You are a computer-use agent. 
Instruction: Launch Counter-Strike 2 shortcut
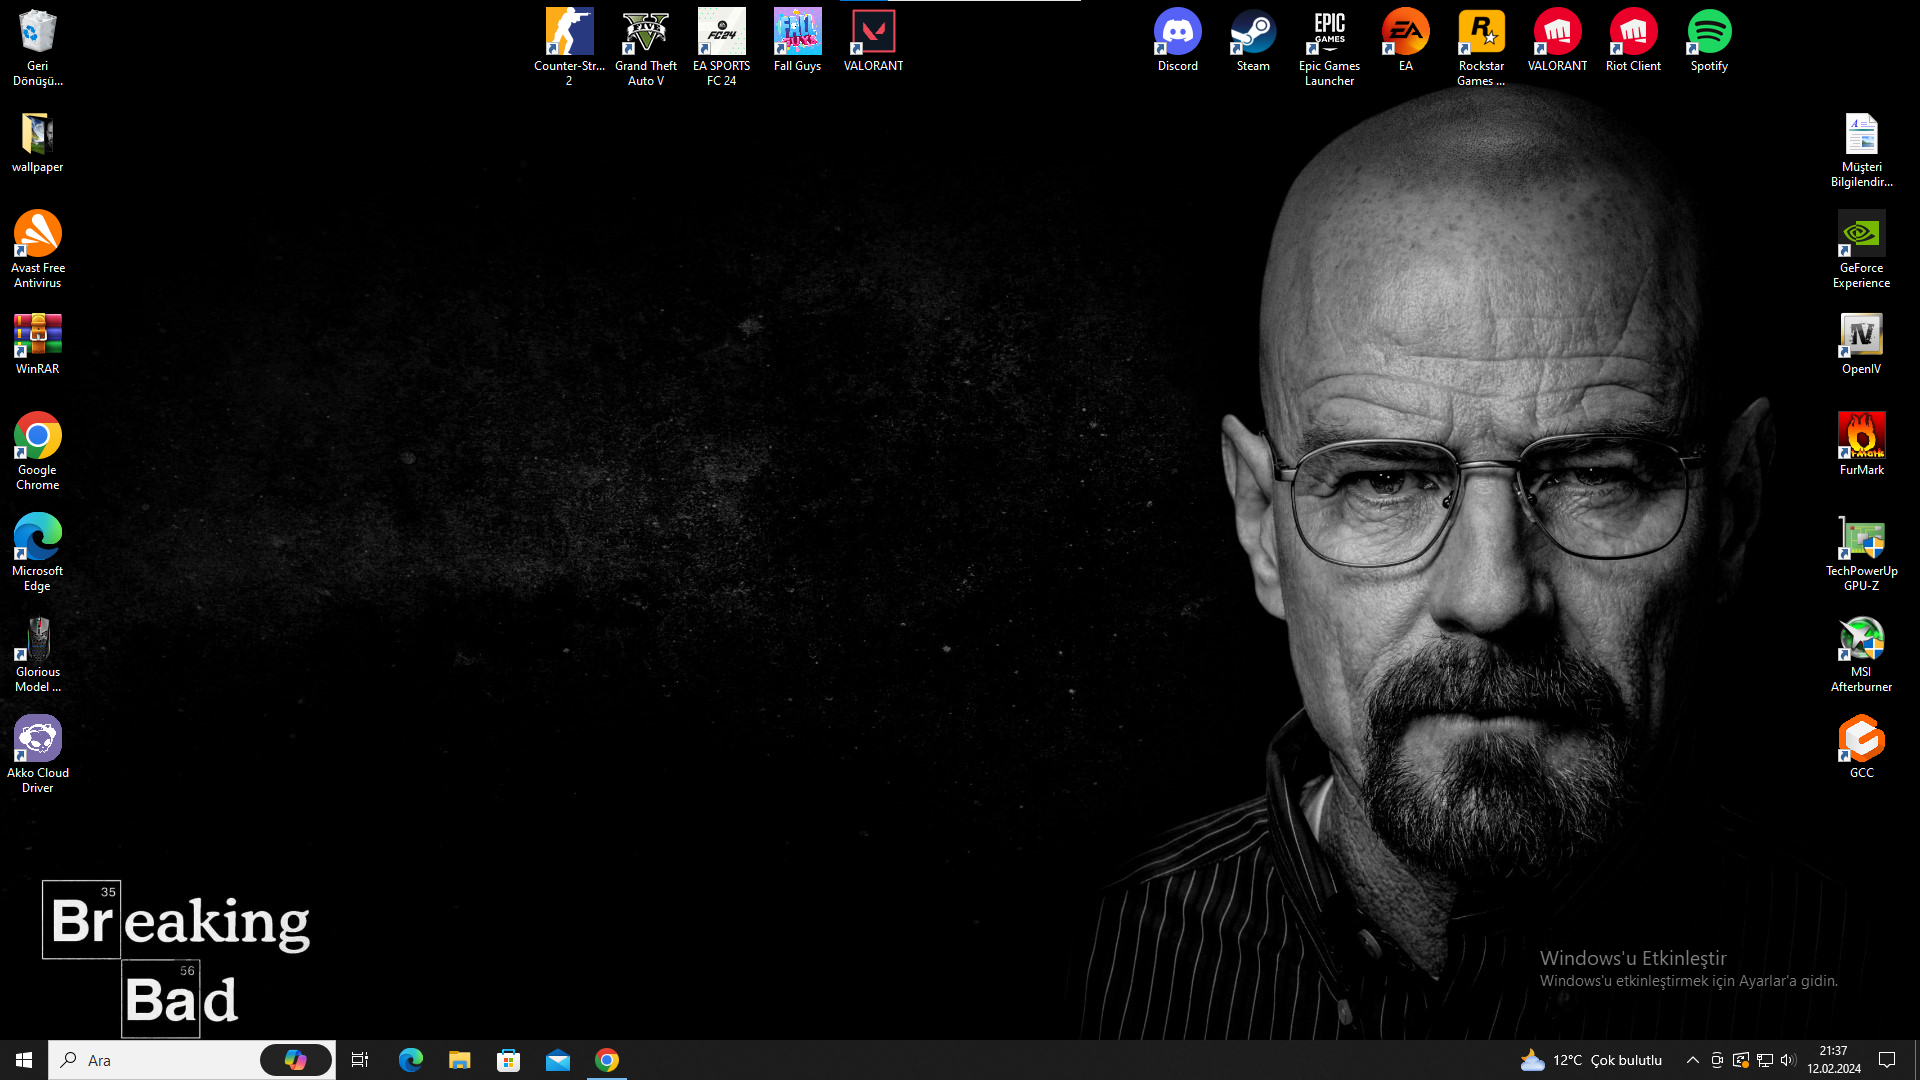pyautogui.click(x=569, y=47)
